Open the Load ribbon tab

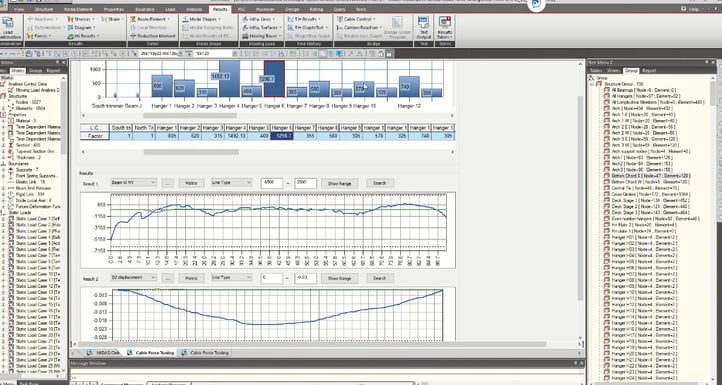pos(170,9)
